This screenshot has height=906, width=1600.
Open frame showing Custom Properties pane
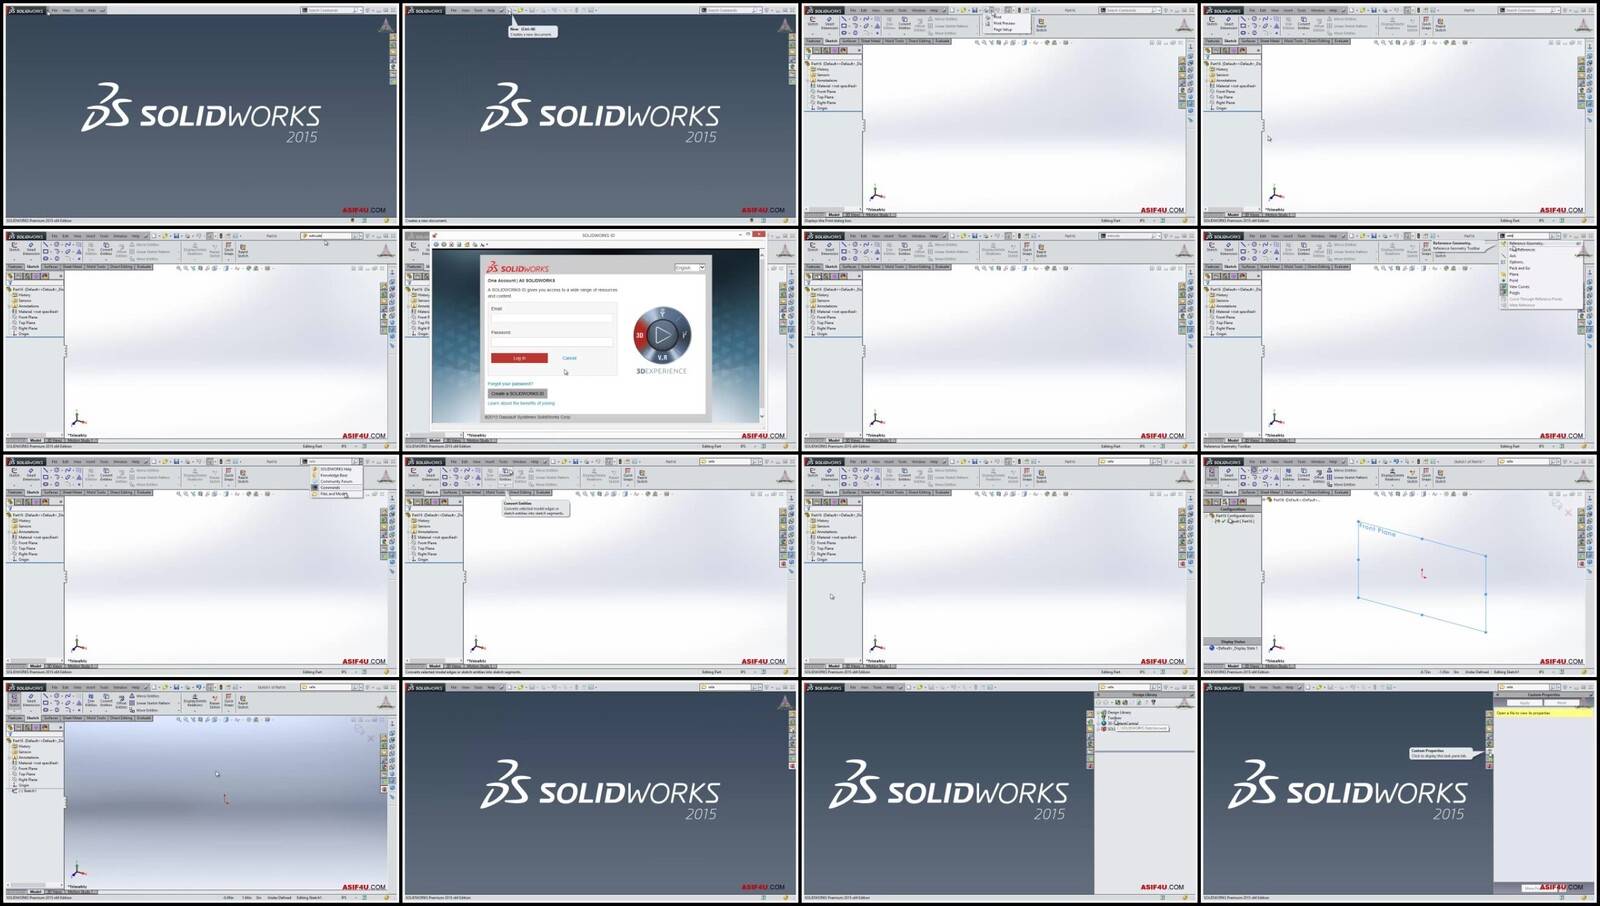click(x=1398, y=791)
